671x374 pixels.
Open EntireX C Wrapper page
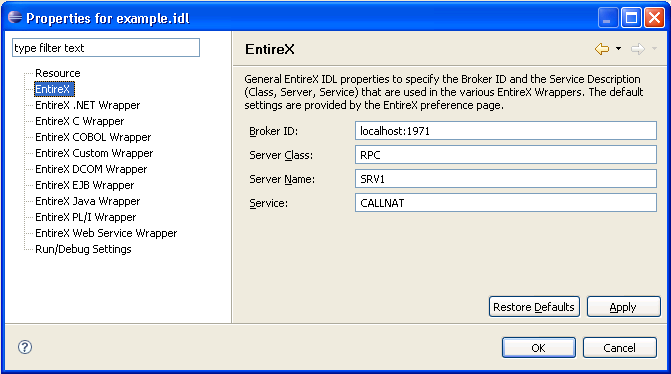(x=80, y=121)
